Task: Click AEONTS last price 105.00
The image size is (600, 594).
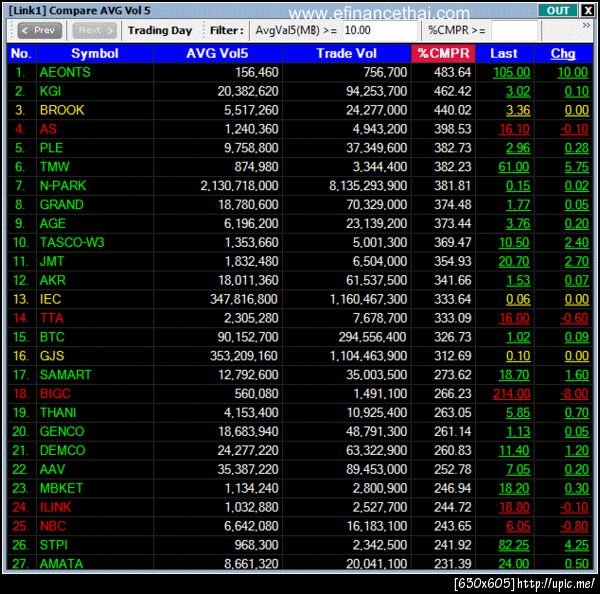Action: point(512,72)
